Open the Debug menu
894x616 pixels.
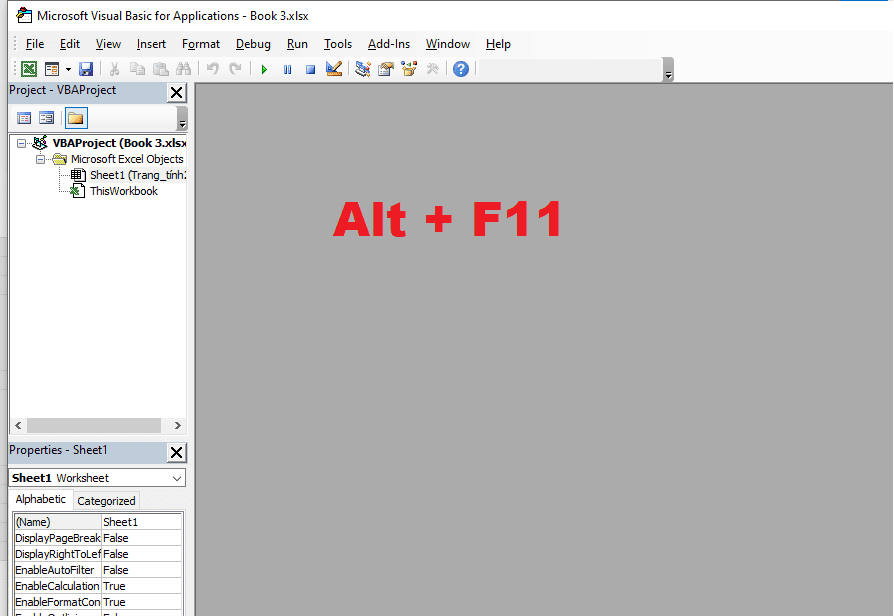pyautogui.click(x=253, y=44)
